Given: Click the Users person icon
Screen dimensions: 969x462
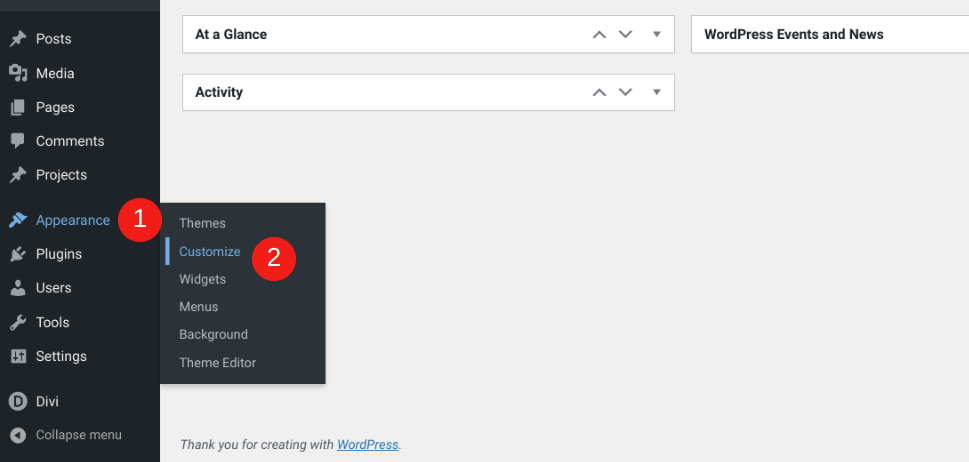Looking at the screenshot, I should click(18, 288).
